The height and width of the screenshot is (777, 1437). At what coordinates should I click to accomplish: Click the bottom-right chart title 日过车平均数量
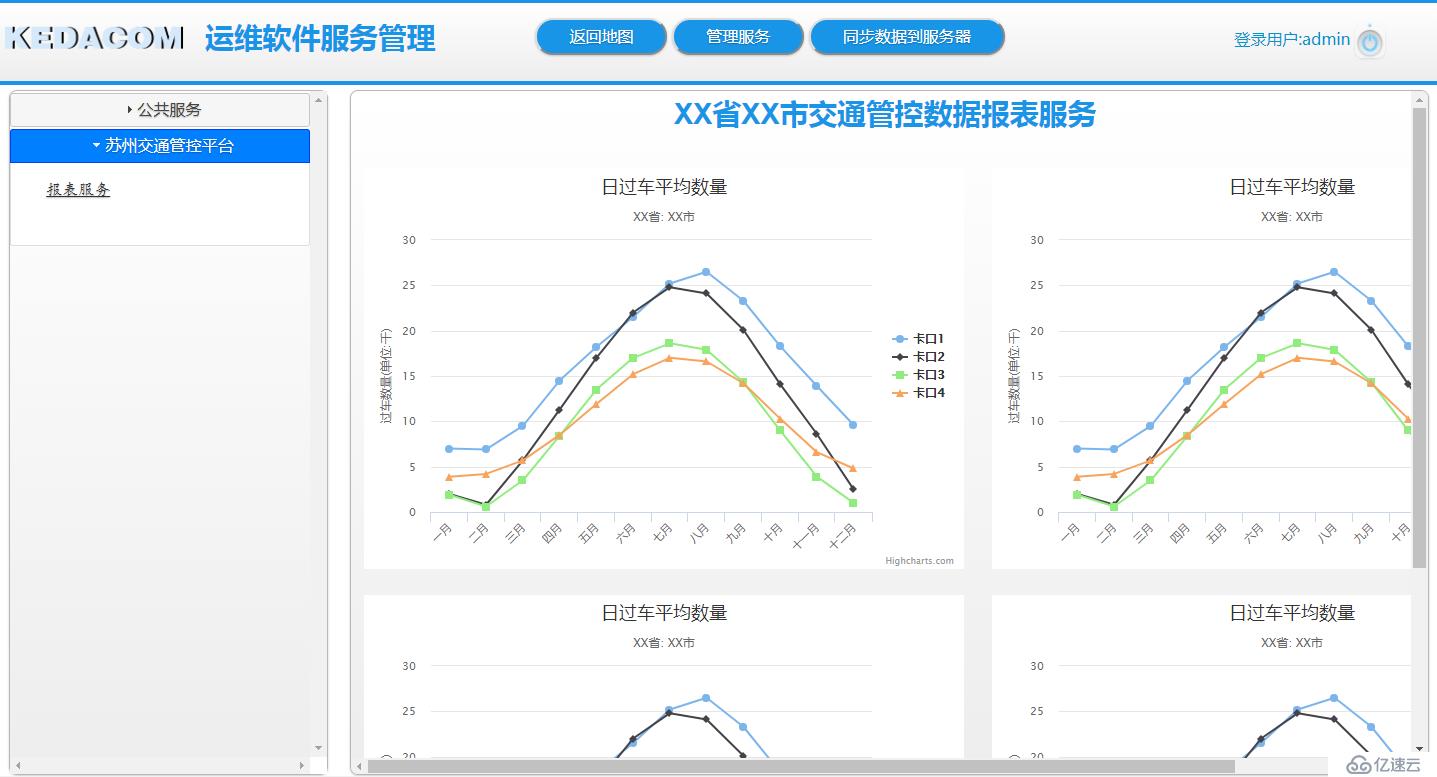point(1292,613)
